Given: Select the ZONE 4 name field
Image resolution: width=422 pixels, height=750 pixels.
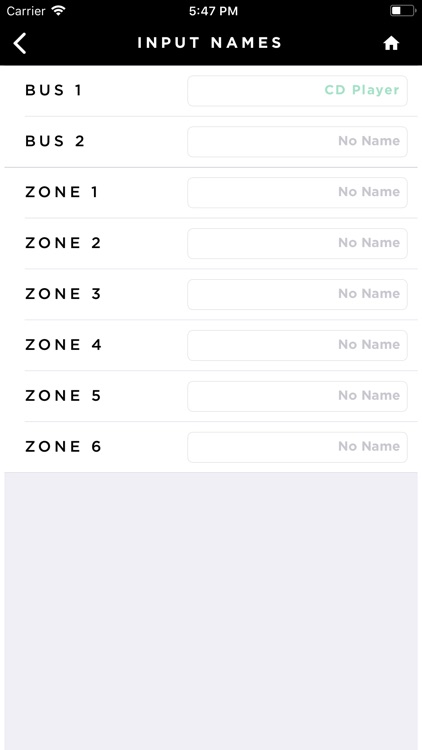Looking at the screenshot, I should coord(297,345).
